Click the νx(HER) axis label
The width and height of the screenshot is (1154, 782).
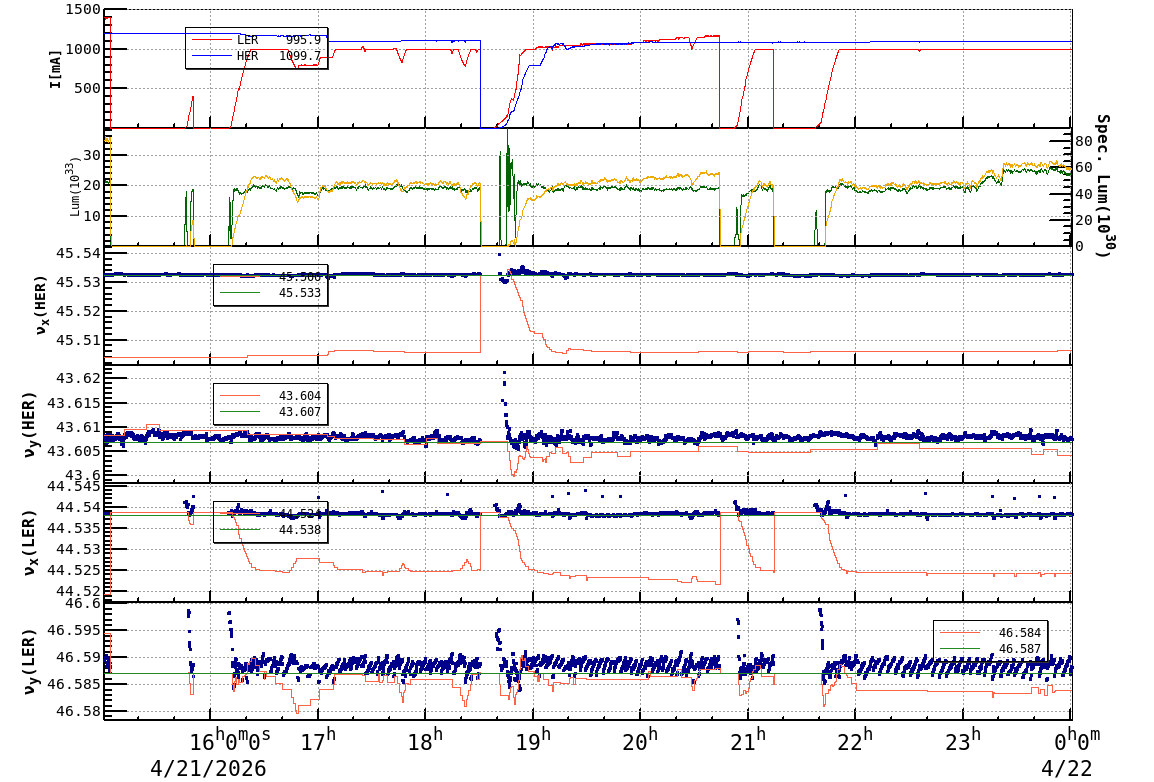pyautogui.click(x=40, y=305)
